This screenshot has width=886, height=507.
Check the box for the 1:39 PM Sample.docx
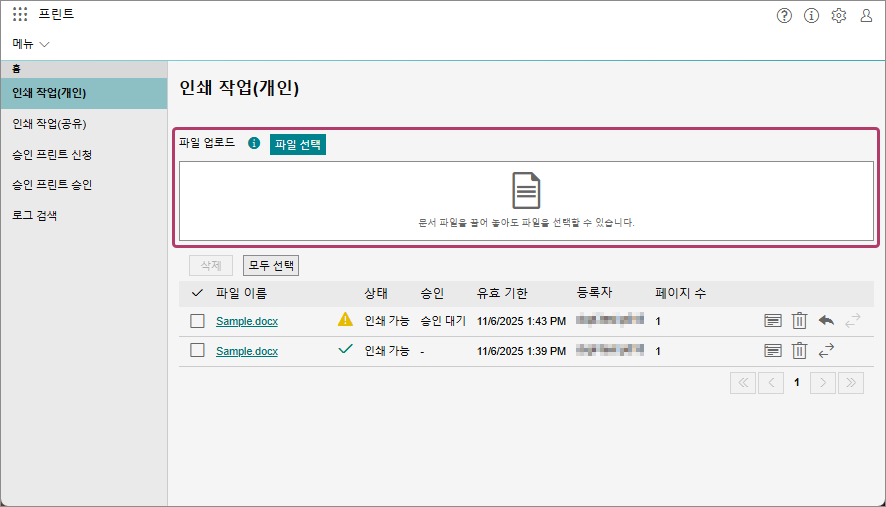pyautogui.click(x=197, y=351)
